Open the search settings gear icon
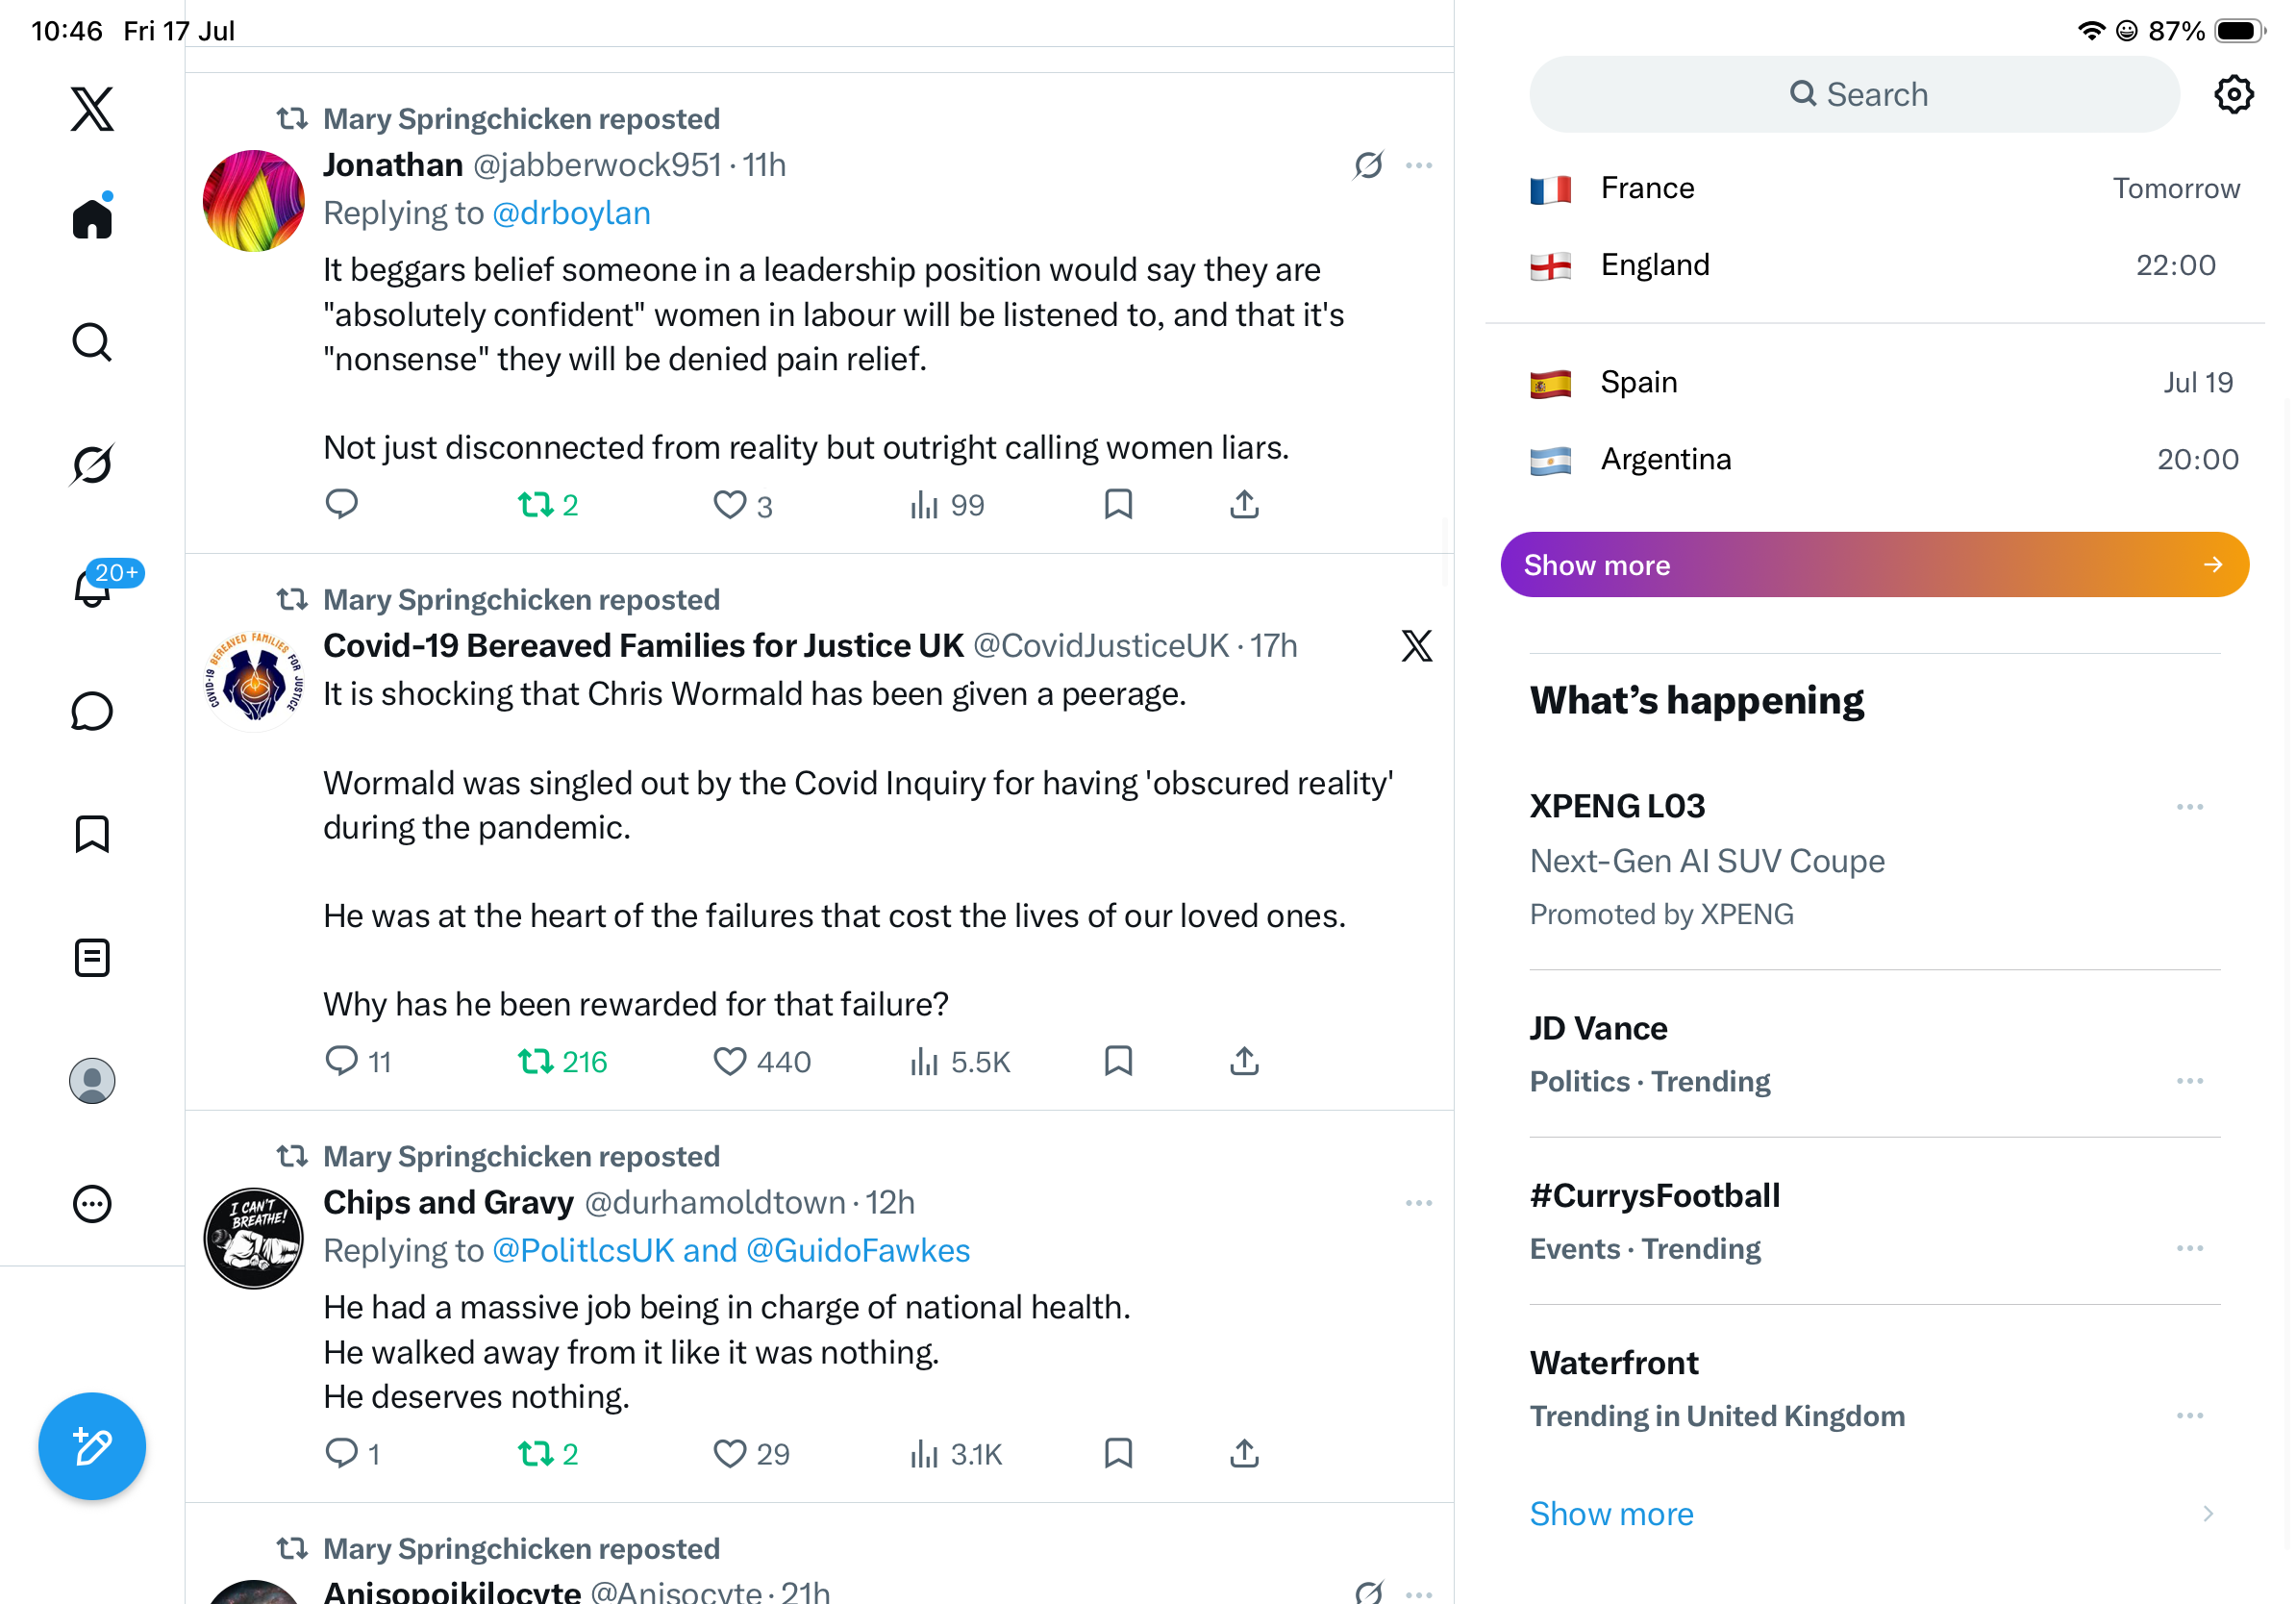This screenshot has width=2296, height=1604. click(2233, 94)
